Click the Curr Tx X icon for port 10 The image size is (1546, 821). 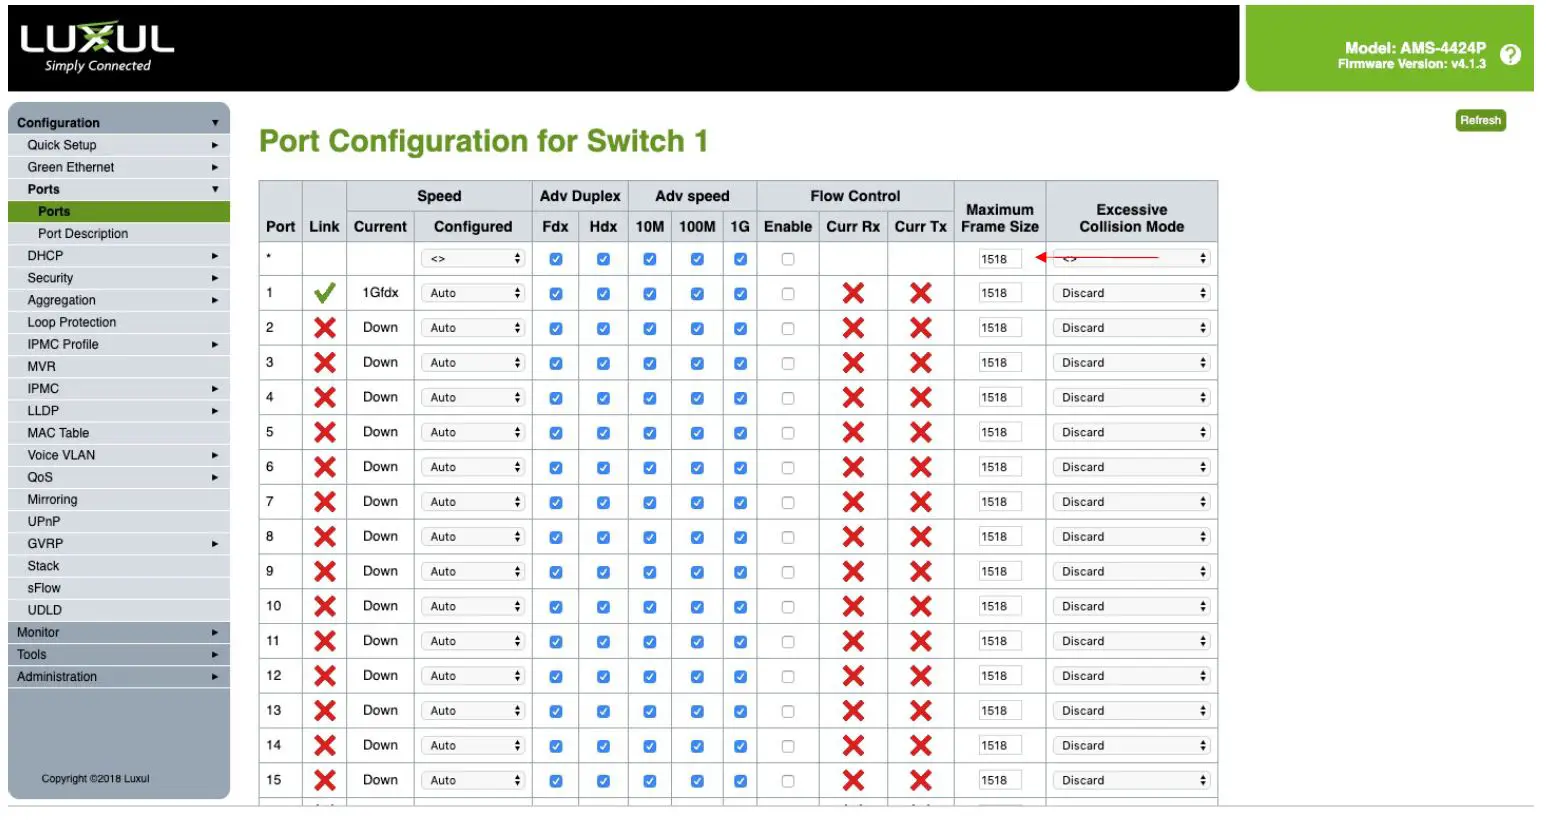point(921,606)
